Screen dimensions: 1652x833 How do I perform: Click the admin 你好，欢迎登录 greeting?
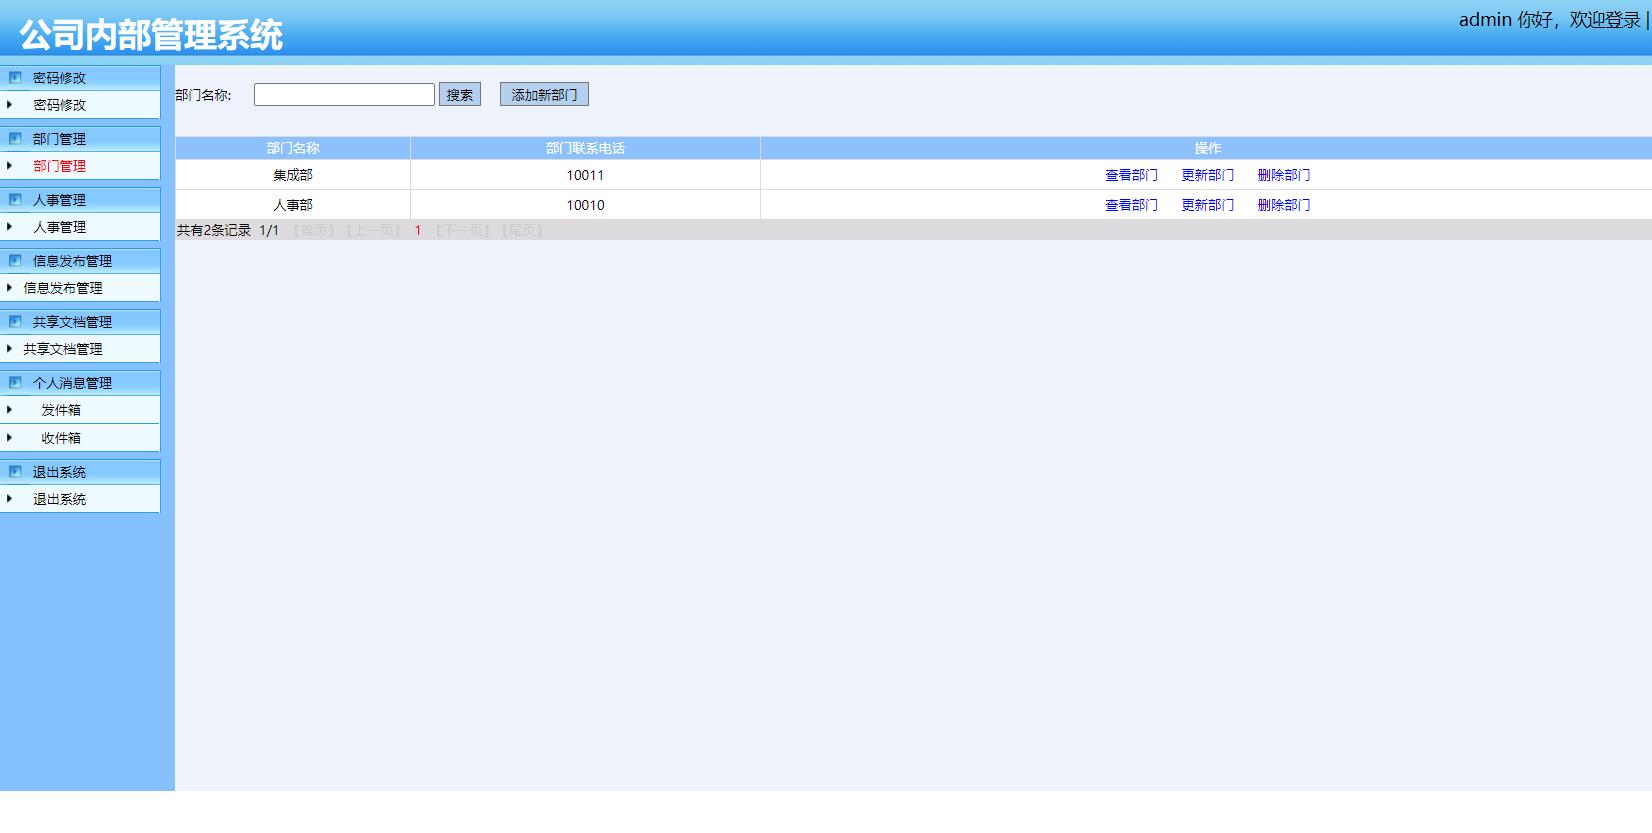(1550, 20)
